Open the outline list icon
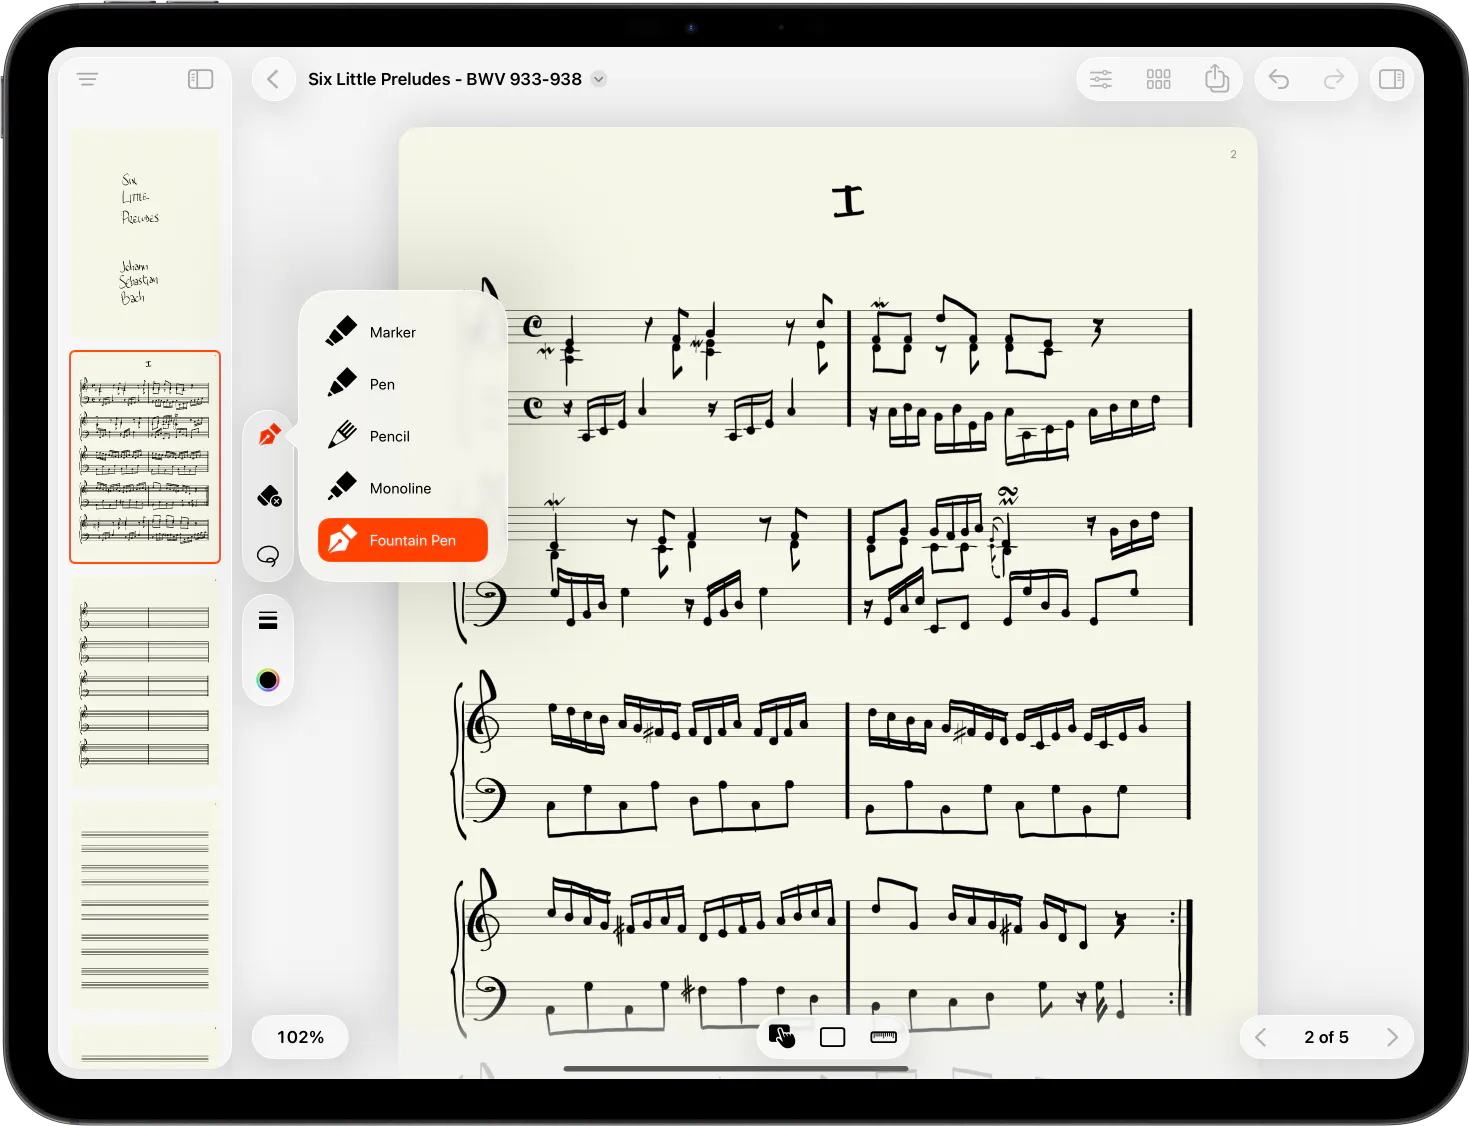This screenshot has width=1469, height=1126. [88, 79]
